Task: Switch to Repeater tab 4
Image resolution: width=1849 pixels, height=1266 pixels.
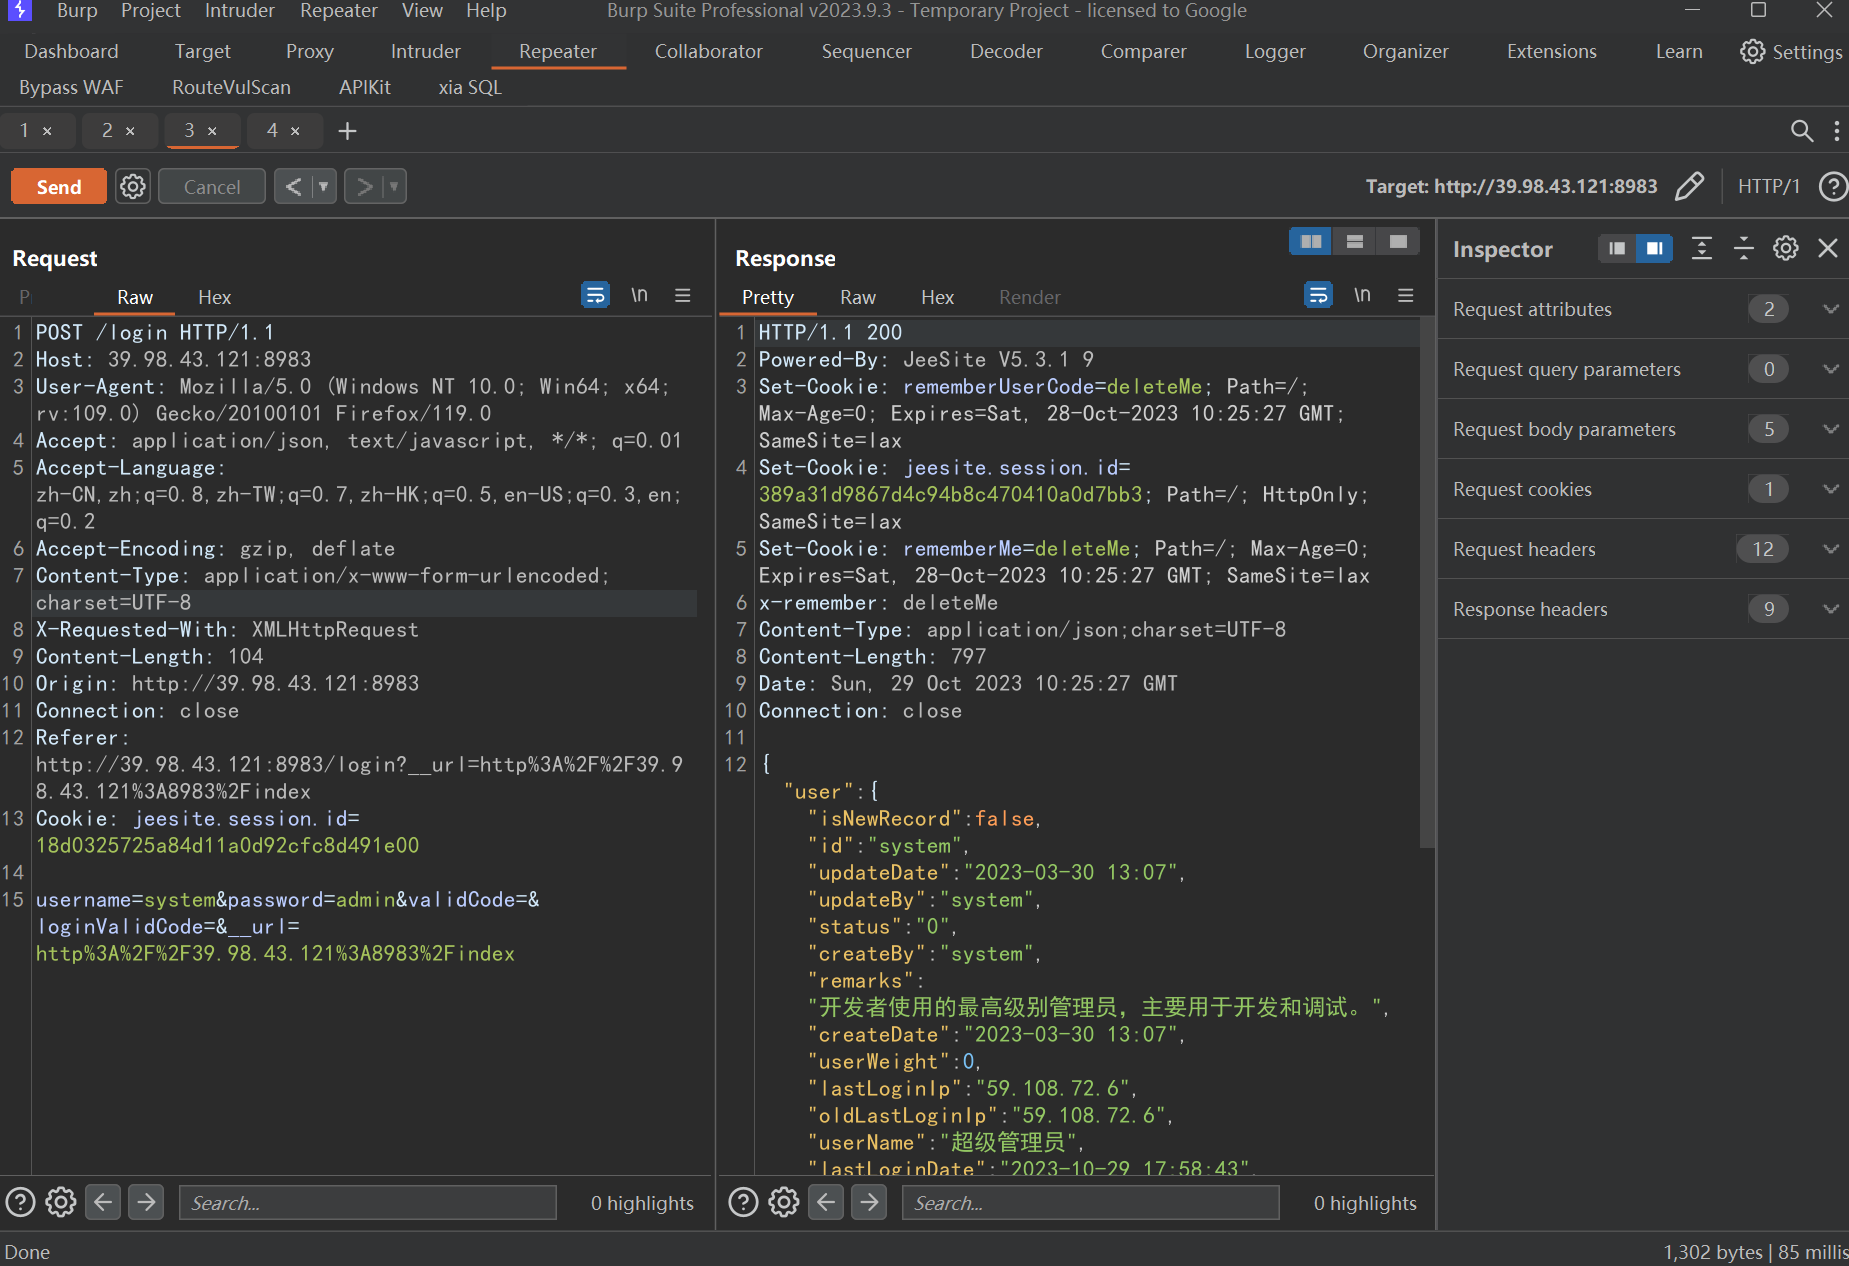Action: [x=273, y=131]
